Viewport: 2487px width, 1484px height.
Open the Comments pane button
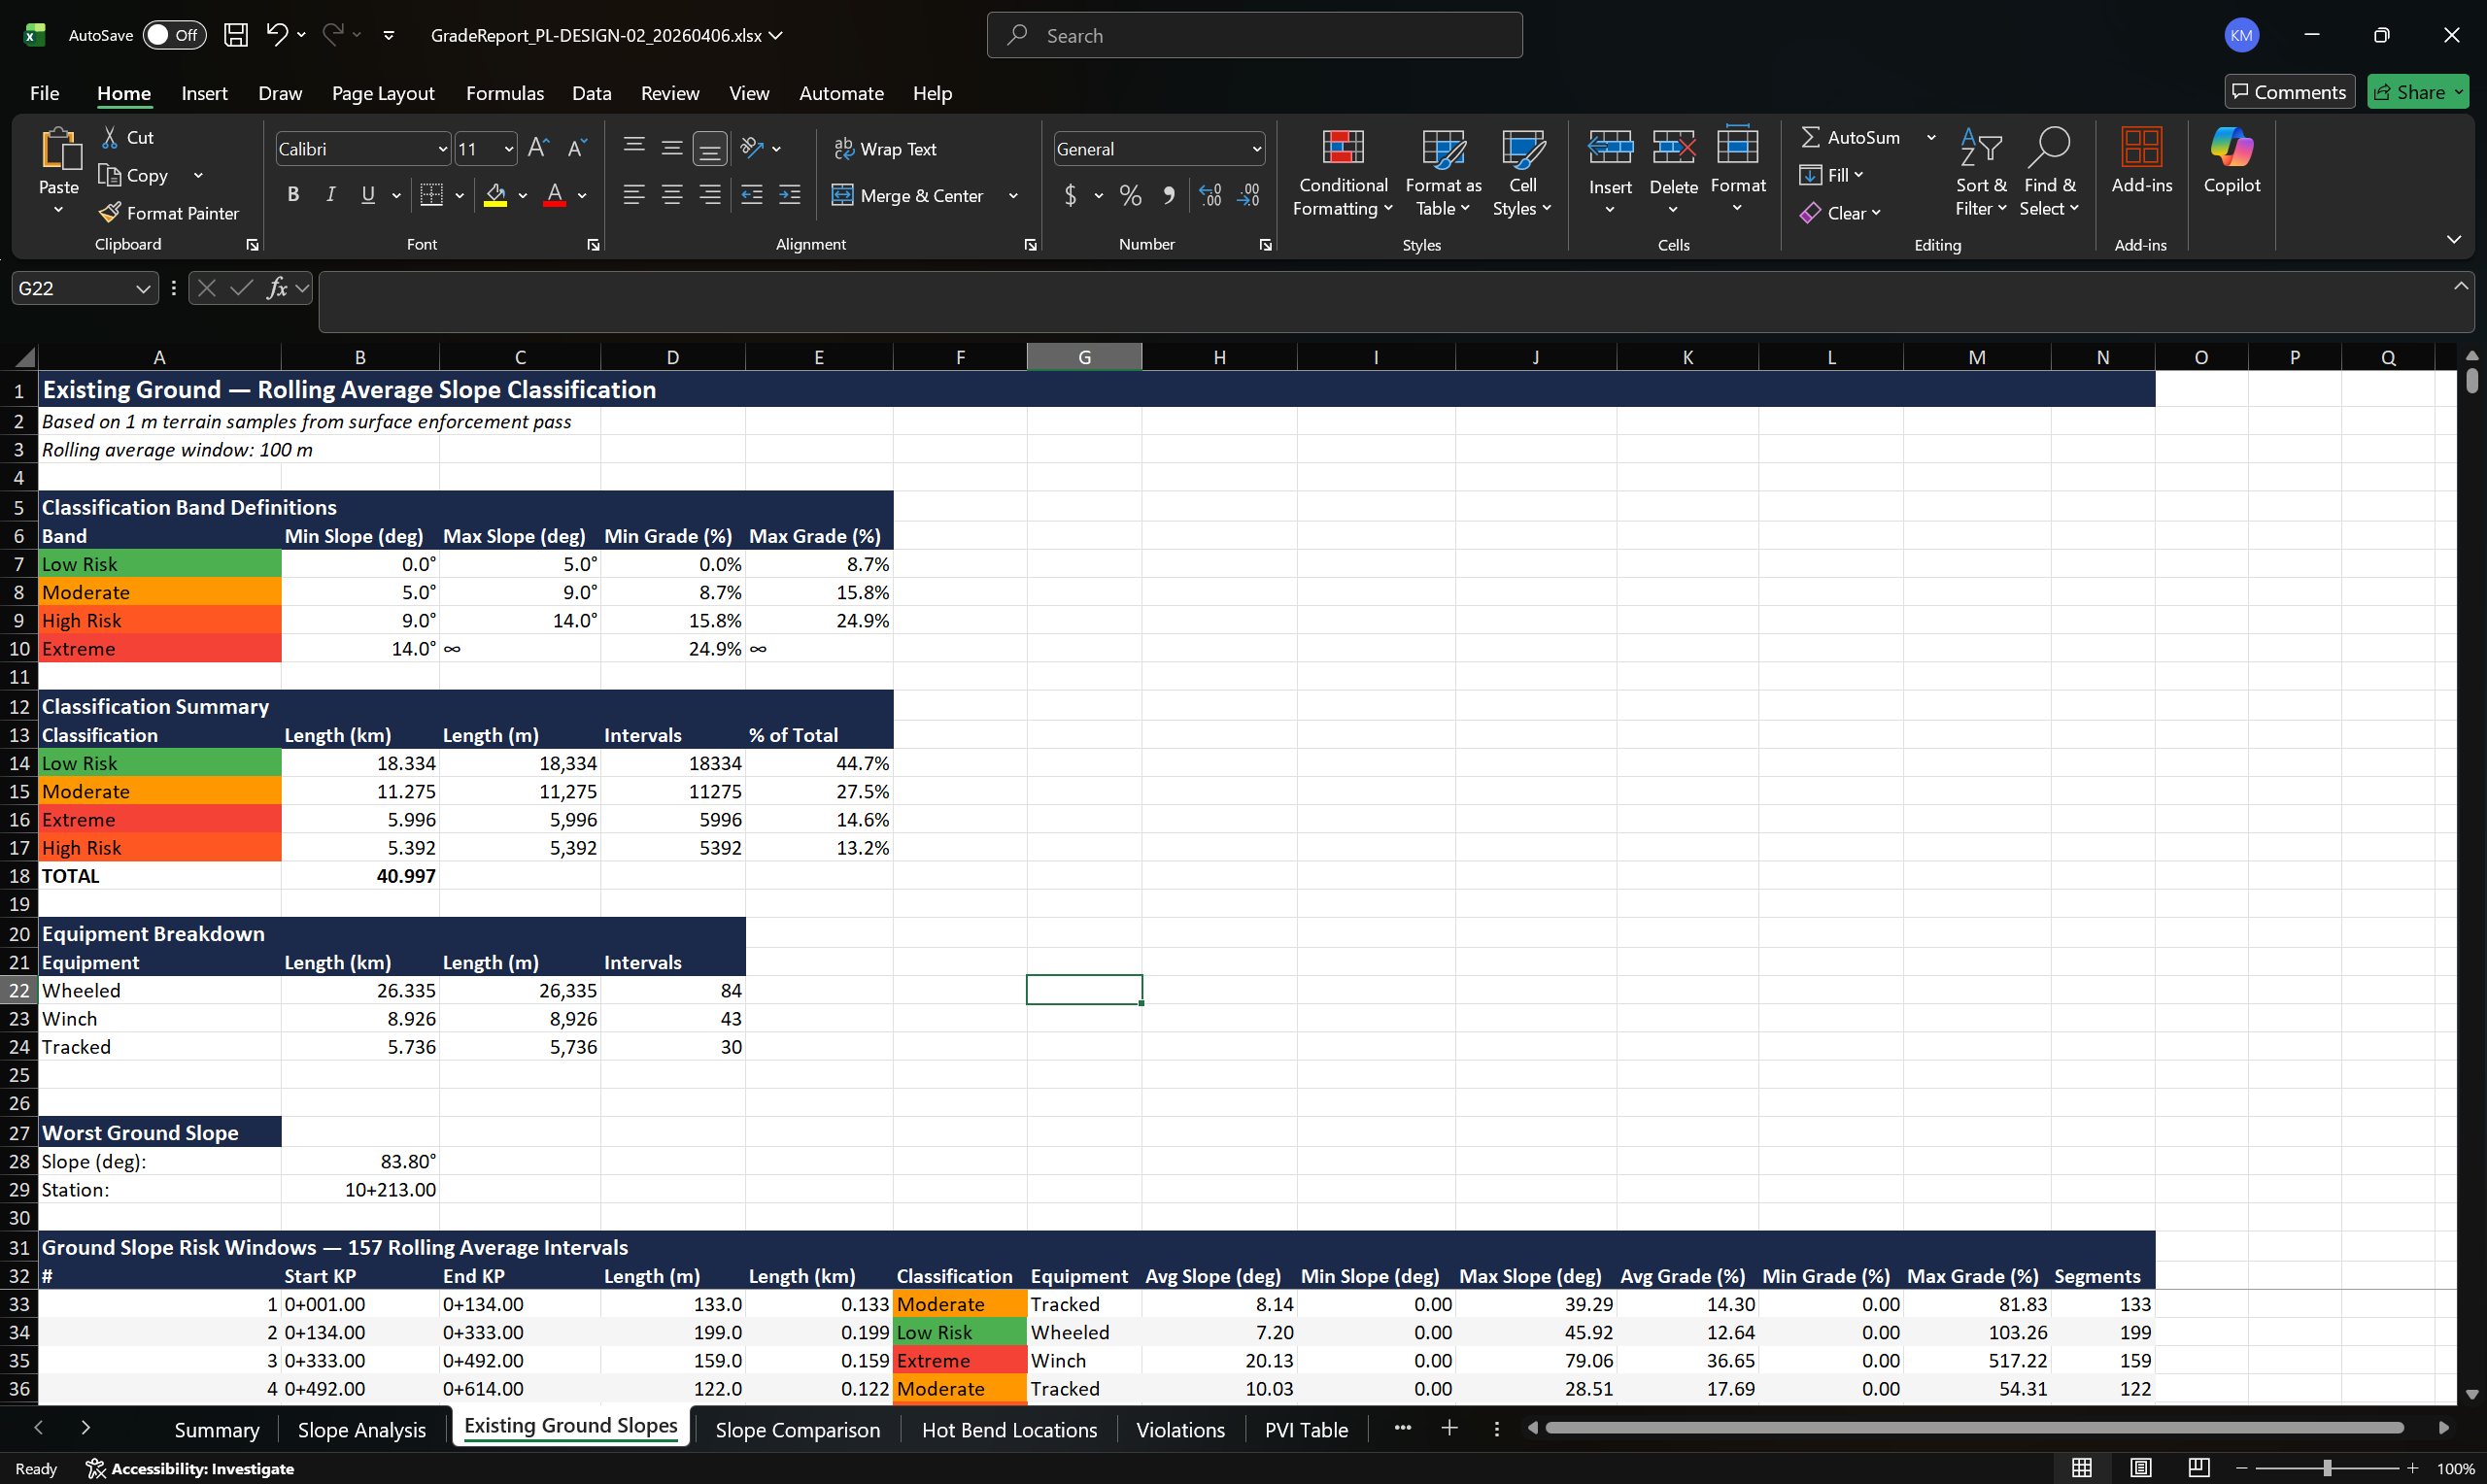2288,92
